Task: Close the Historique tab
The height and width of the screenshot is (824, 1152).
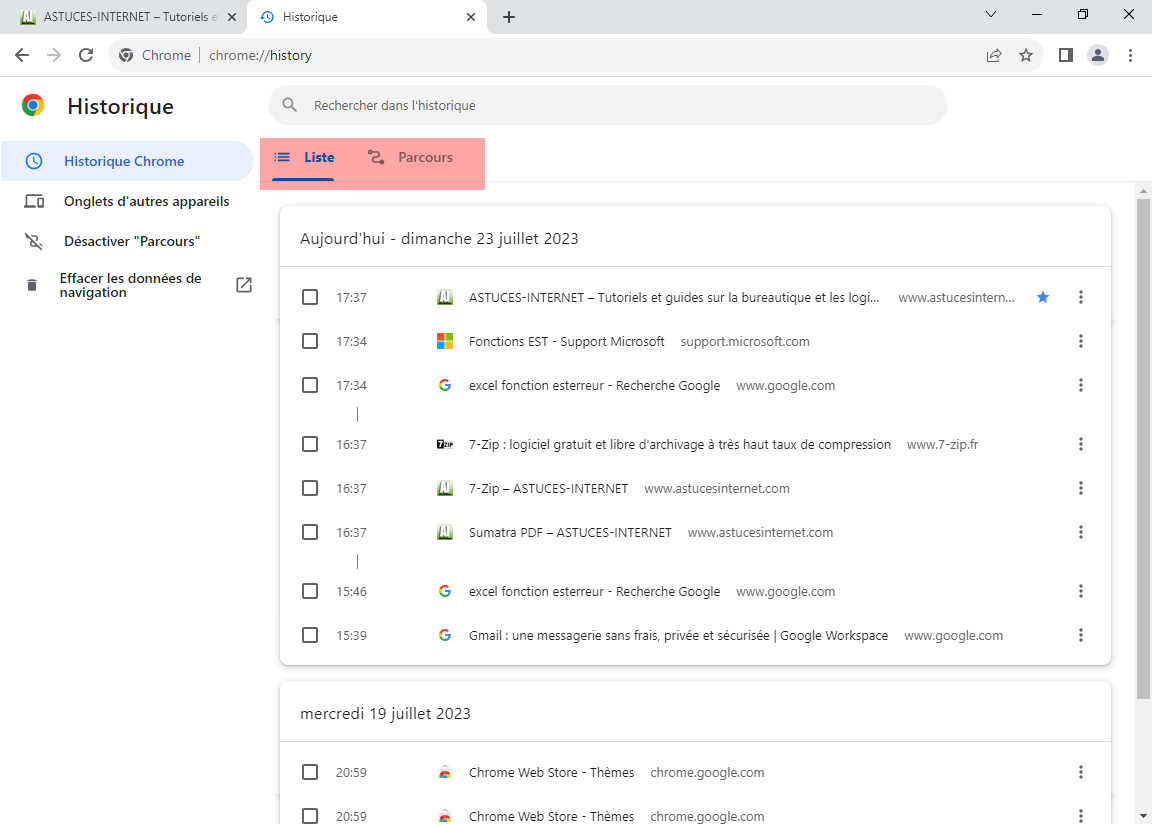Action: point(471,17)
